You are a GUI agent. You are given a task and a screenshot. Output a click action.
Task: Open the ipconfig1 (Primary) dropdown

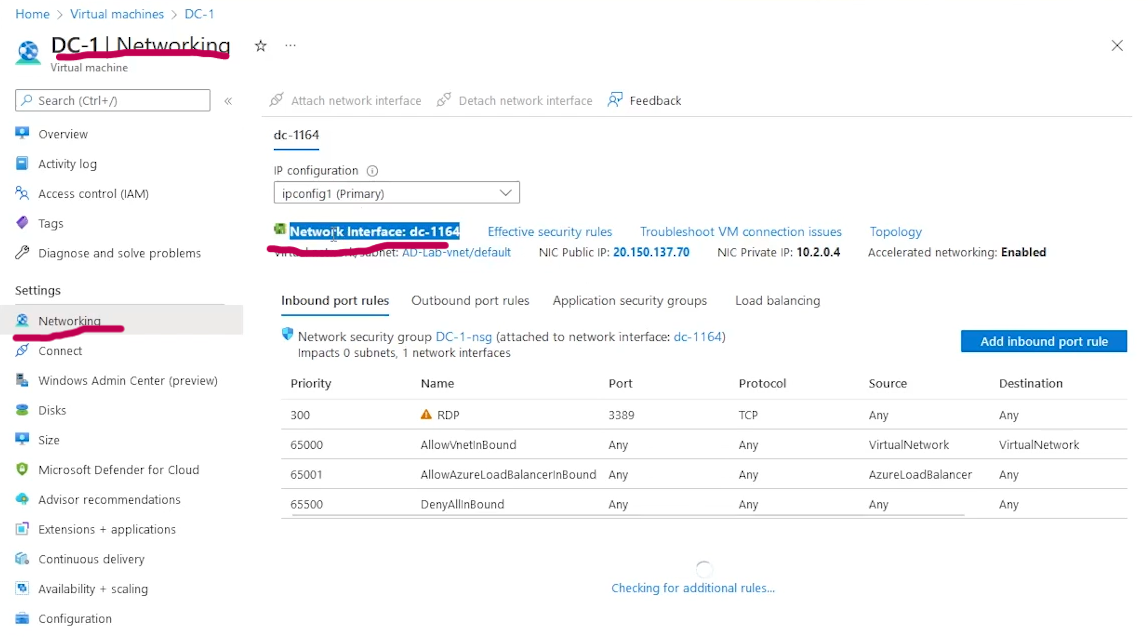pyautogui.click(x=397, y=193)
